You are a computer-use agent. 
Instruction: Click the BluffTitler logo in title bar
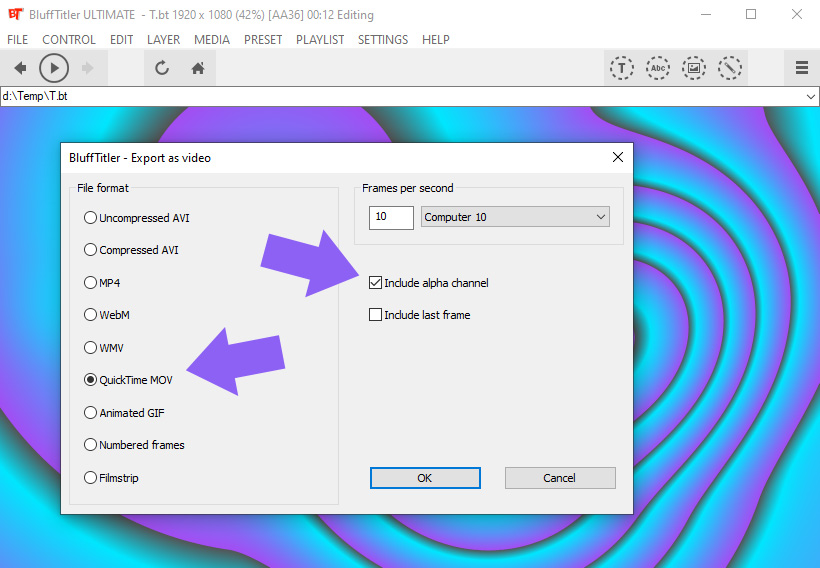click(x=15, y=14)
